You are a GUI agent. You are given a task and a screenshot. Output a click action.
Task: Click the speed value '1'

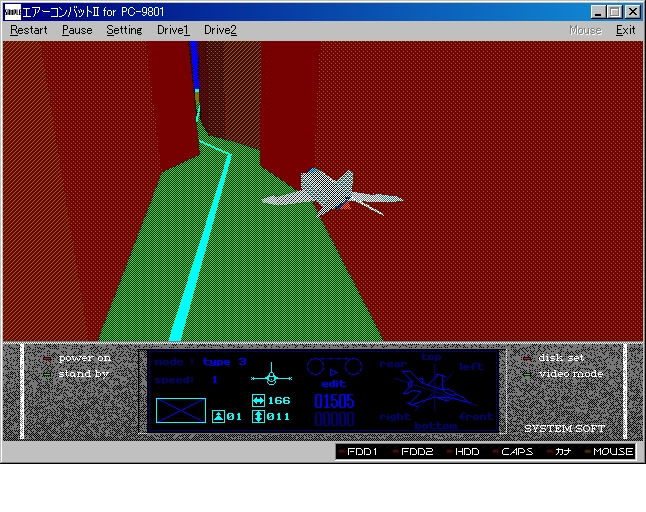(215, 379)
